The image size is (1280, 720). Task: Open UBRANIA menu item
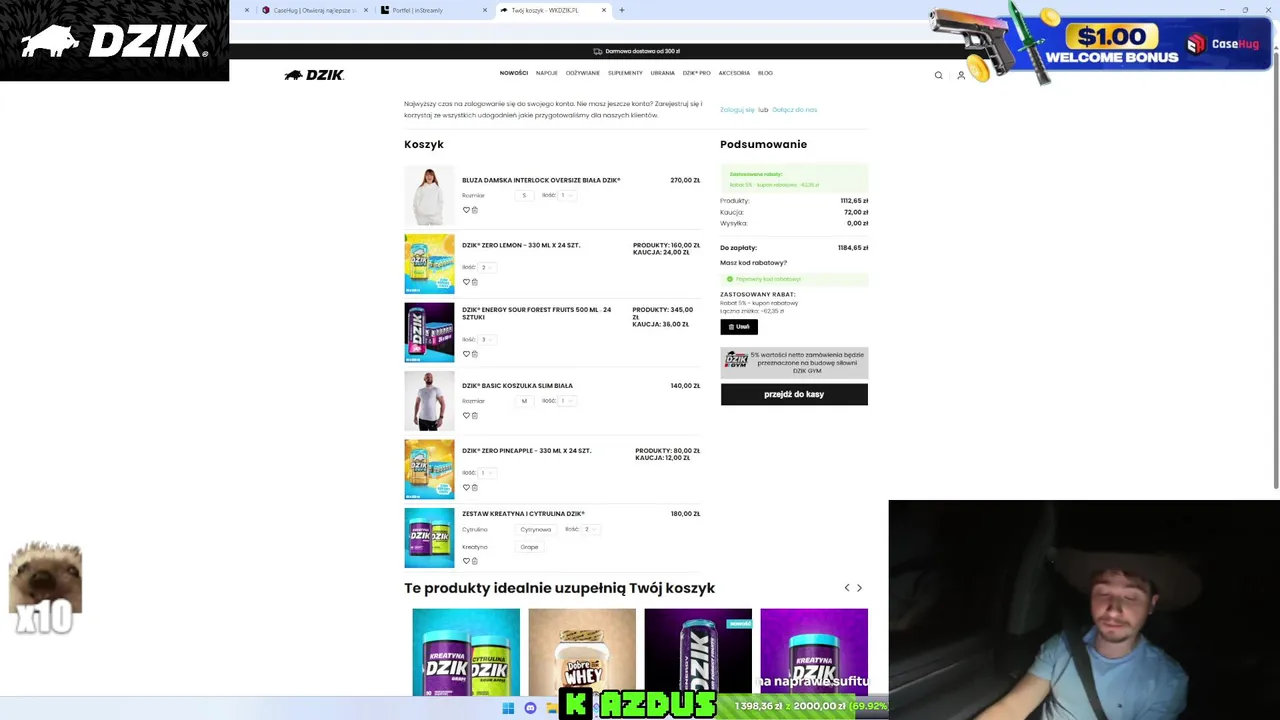tap(662, 73)
